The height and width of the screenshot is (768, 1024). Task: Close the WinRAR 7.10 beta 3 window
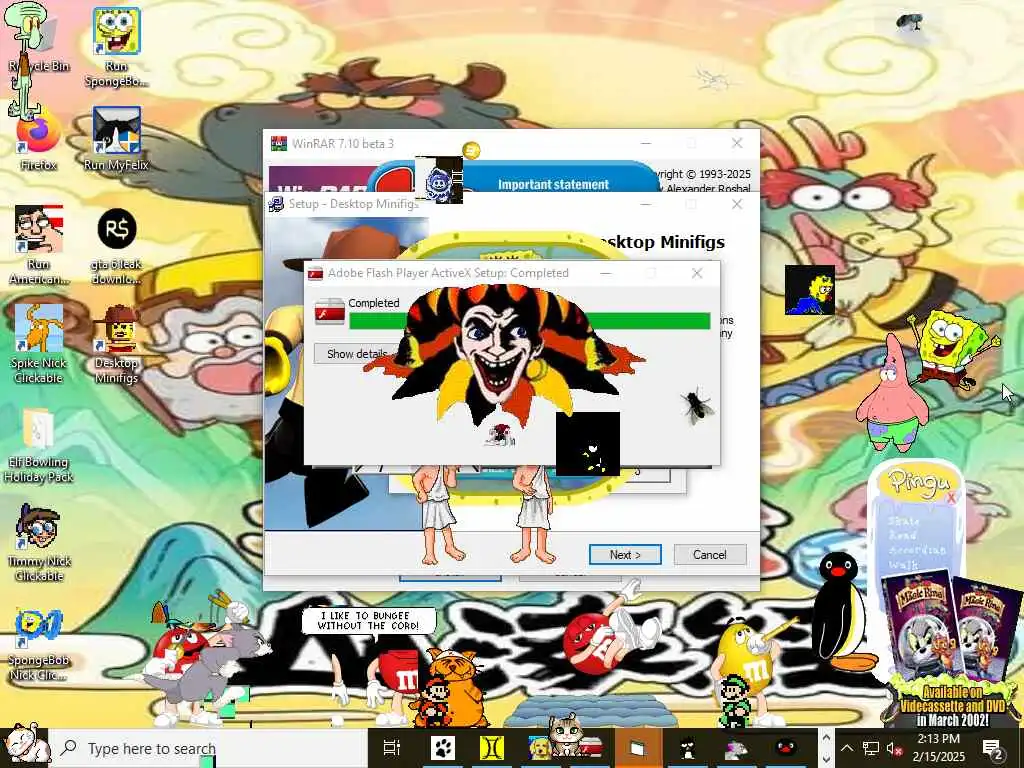point(737,143)
